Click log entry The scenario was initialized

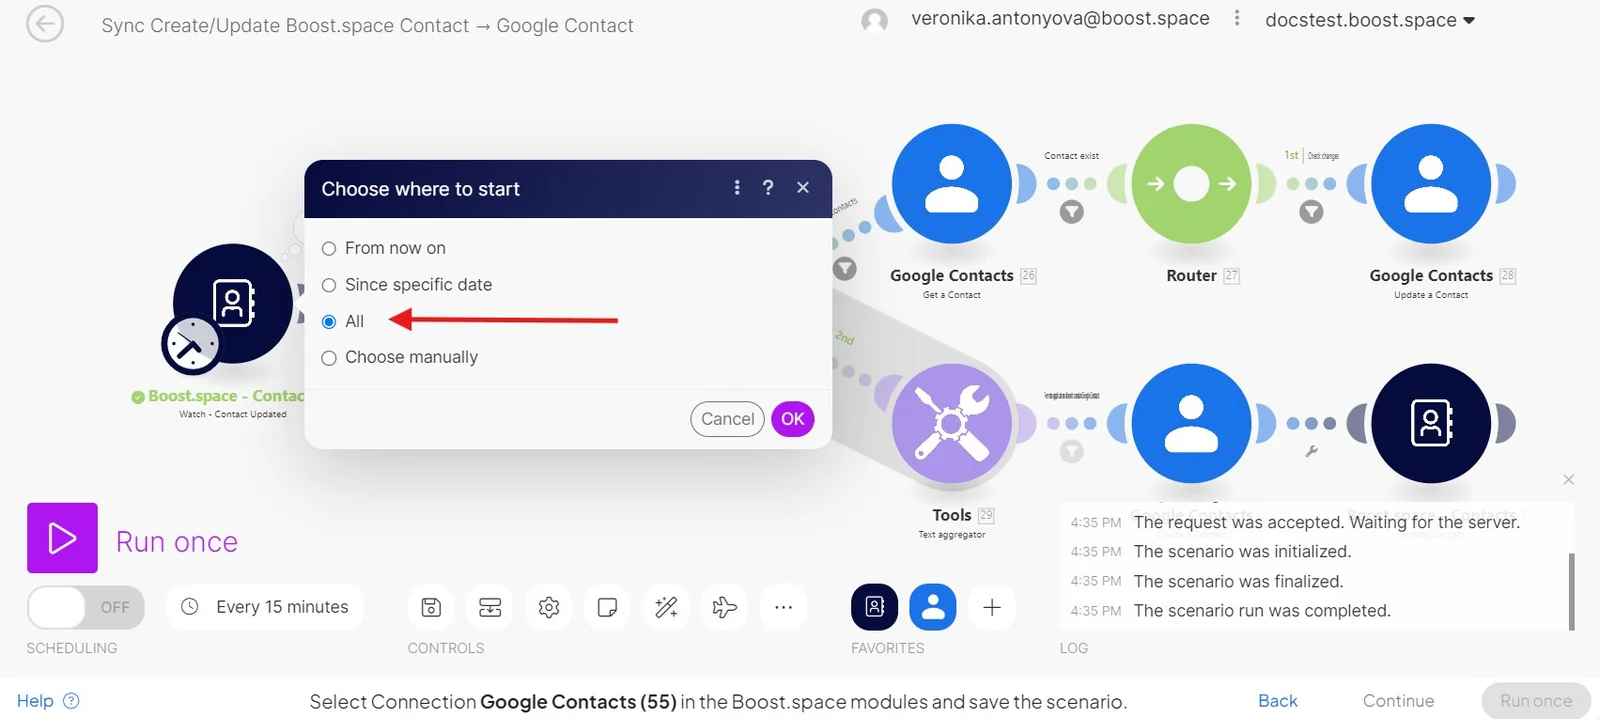point(1242,552)
